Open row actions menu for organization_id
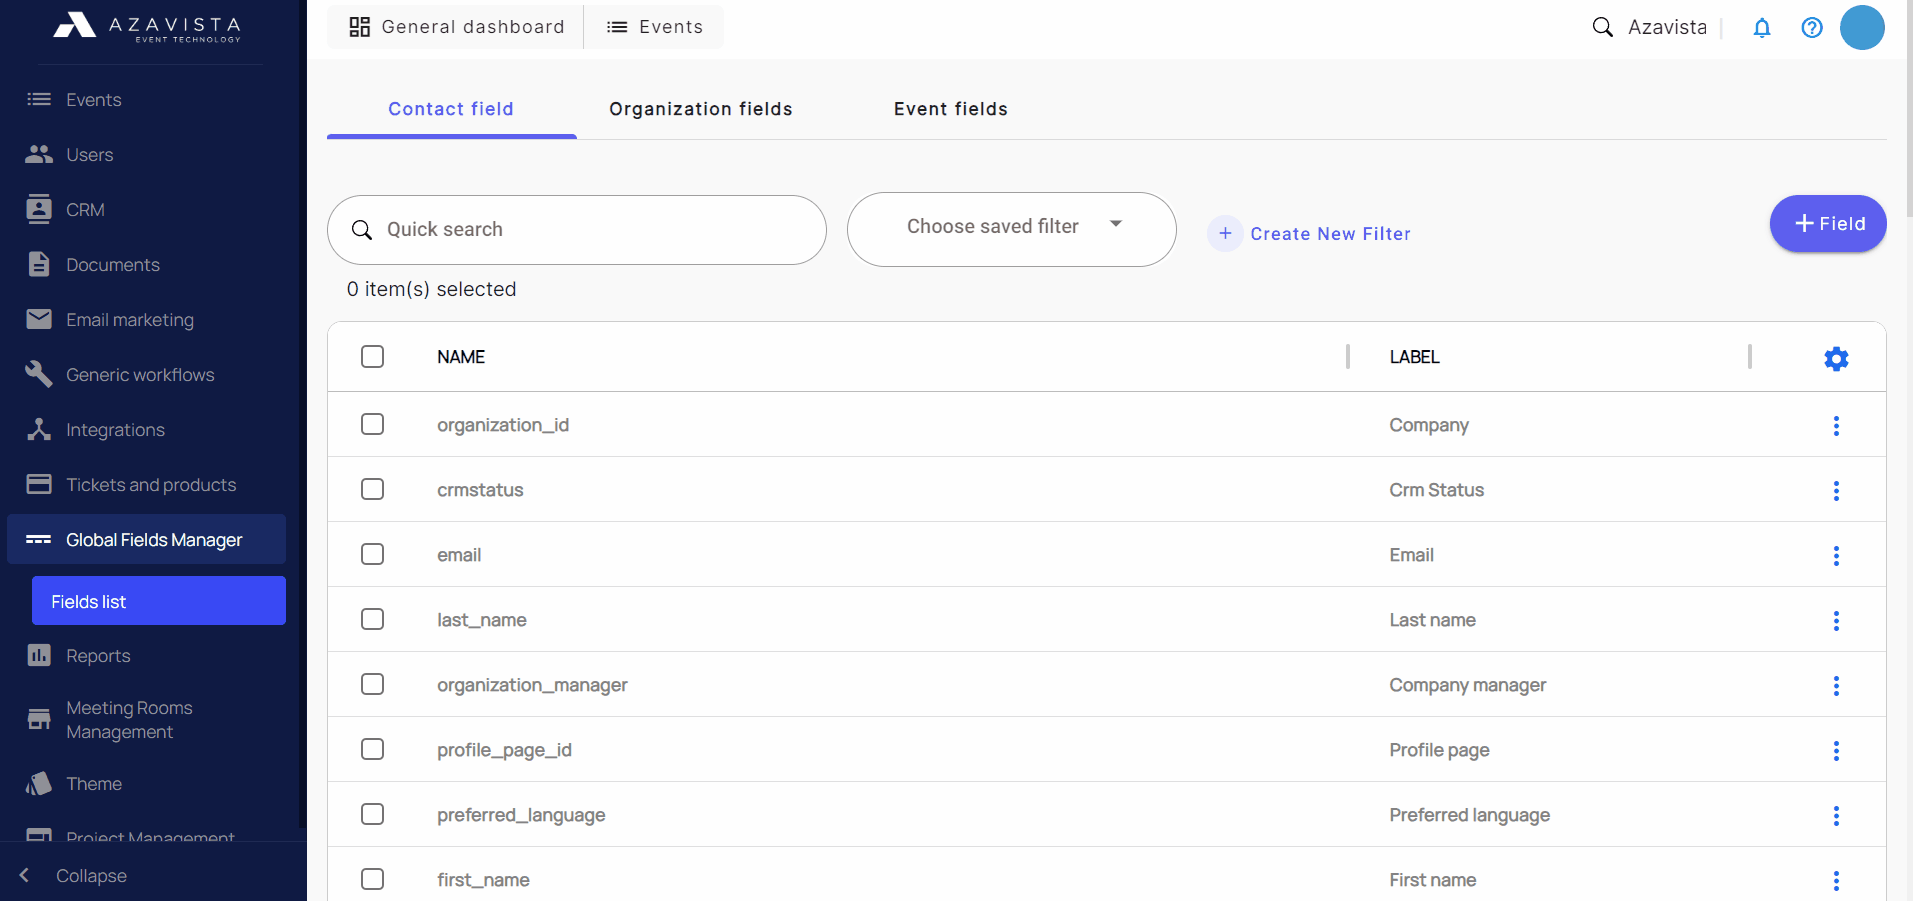The width and height of the screenshot is (1913, 901). [x=1836, y=425]
